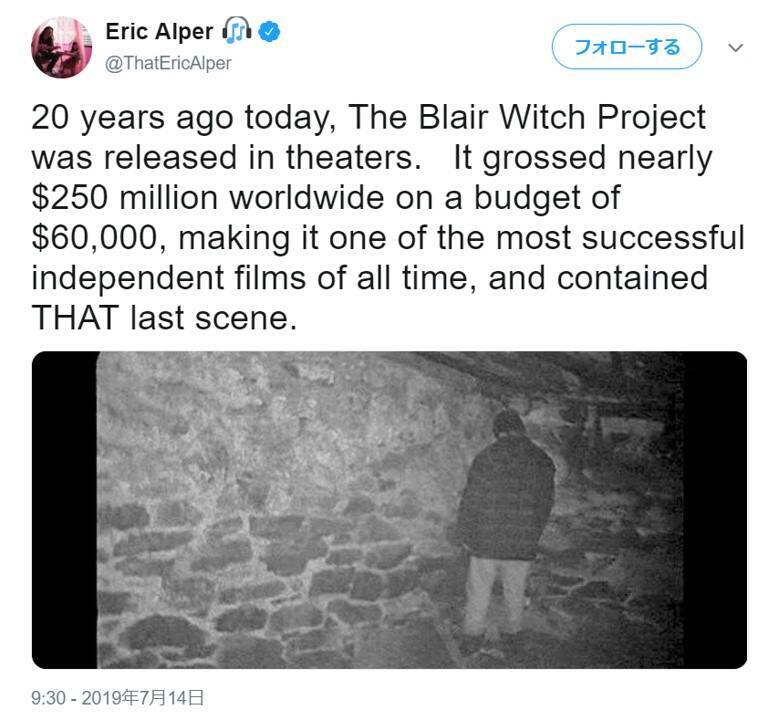Viewport: 778px width, 720px height.
Task: Click the 9:30 - 2019年7月14日 timestamp
Action: (x=117, y=698)
